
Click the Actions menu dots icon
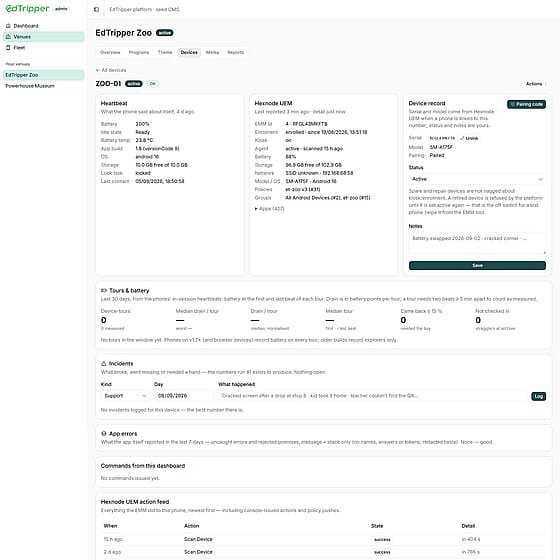(x=546, y=84)
